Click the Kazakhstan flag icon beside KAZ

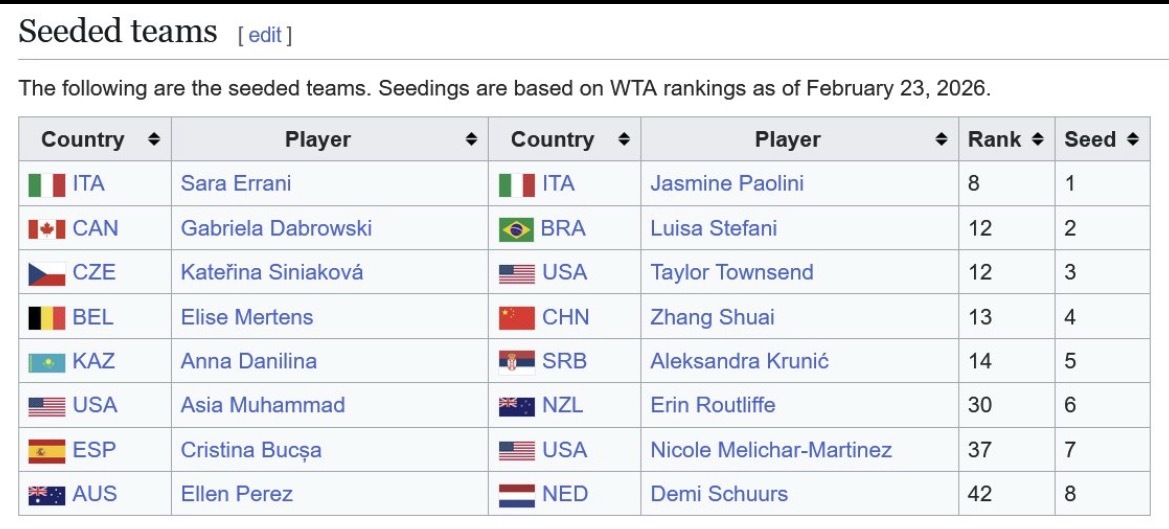[x=47, y=362]
